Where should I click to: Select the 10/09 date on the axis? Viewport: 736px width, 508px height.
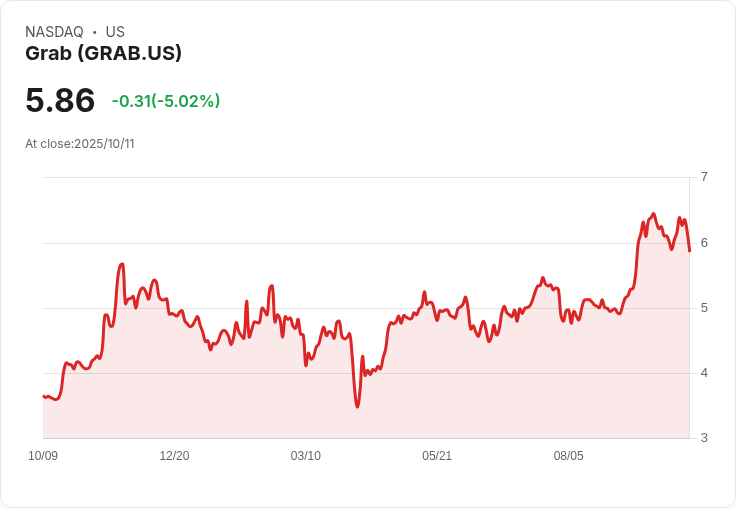pos(43,456)
